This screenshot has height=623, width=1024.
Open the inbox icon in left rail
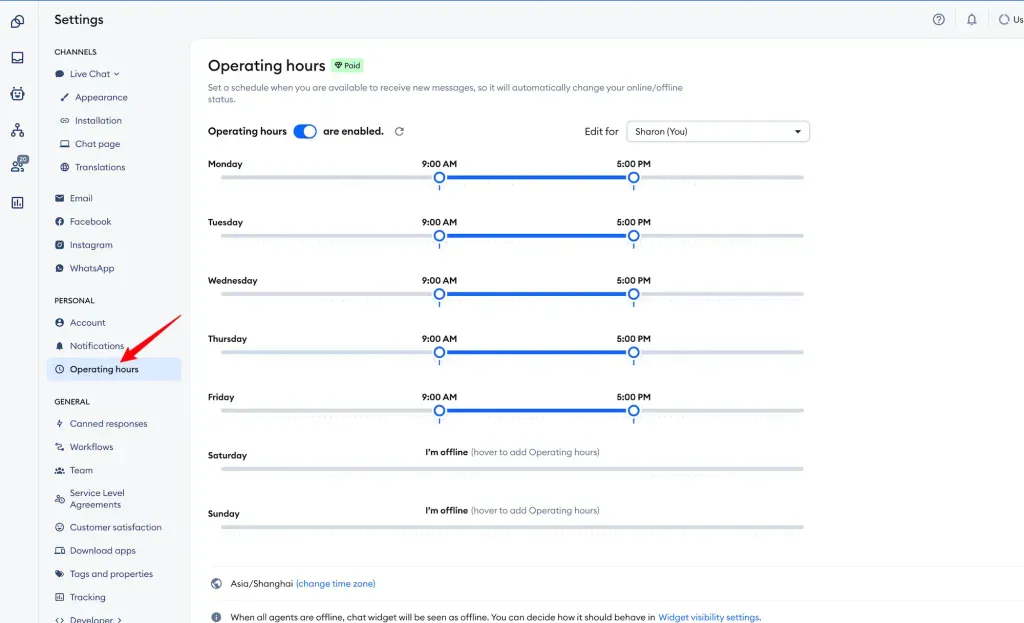point(18,57)
